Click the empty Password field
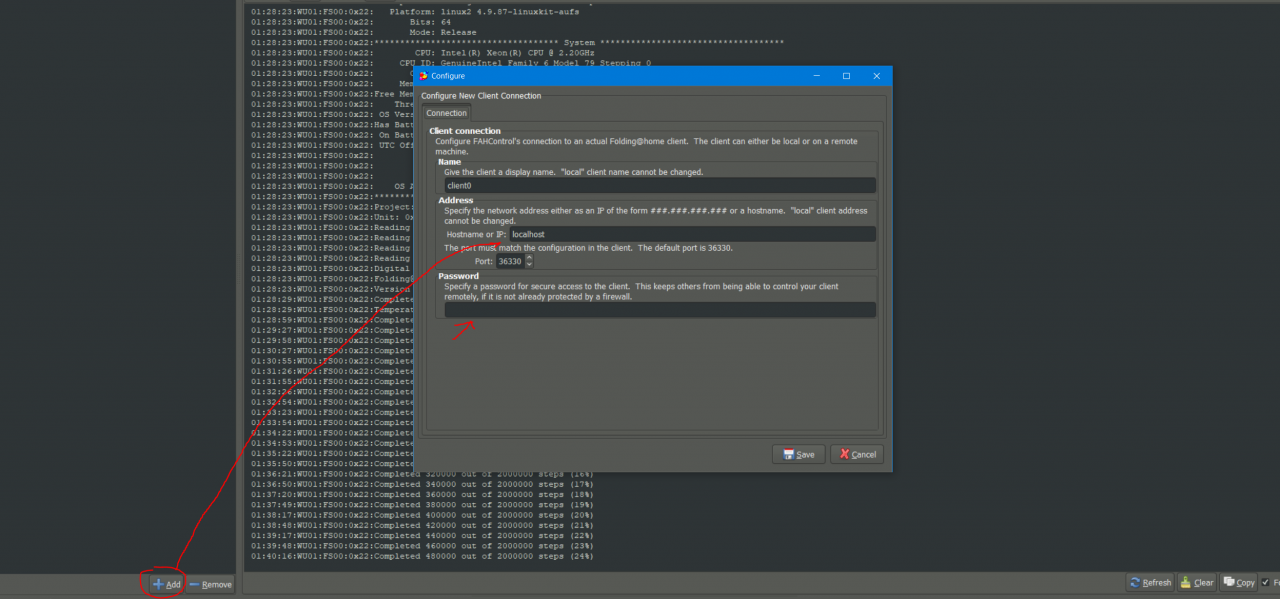The width and height of the screenshot is (1280, 599). tap(660, 310)
